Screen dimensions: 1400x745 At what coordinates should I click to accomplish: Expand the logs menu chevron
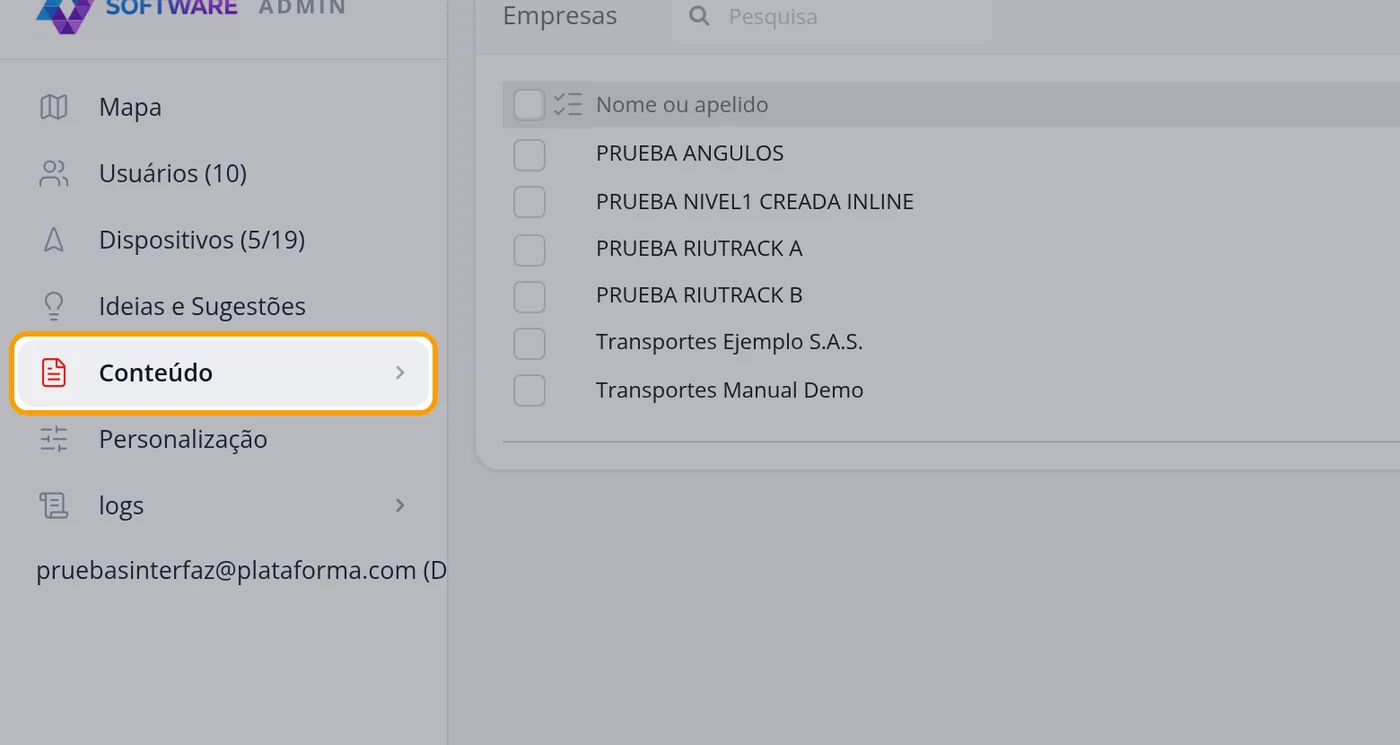pyautogui.click(x=400, y=505)
